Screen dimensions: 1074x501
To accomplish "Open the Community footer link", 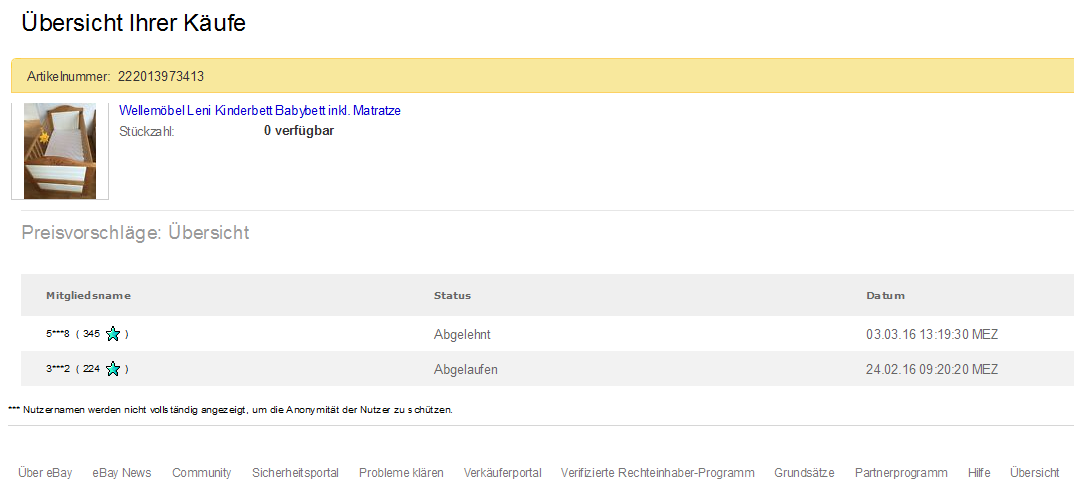I will coord(201,473).
